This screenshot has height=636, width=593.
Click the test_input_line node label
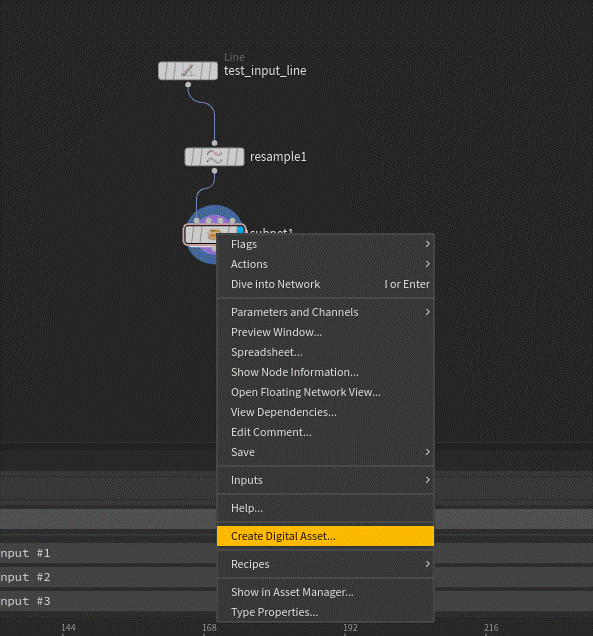coord(265,71)
